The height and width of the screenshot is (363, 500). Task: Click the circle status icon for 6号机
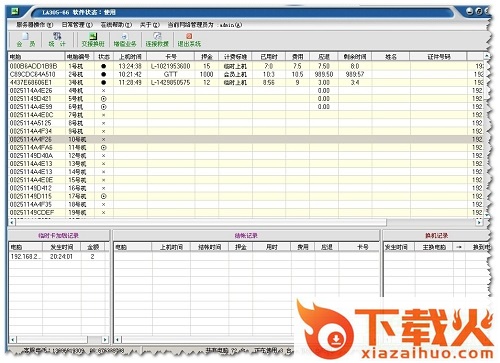pyautogui.click(x=104, y=107)
